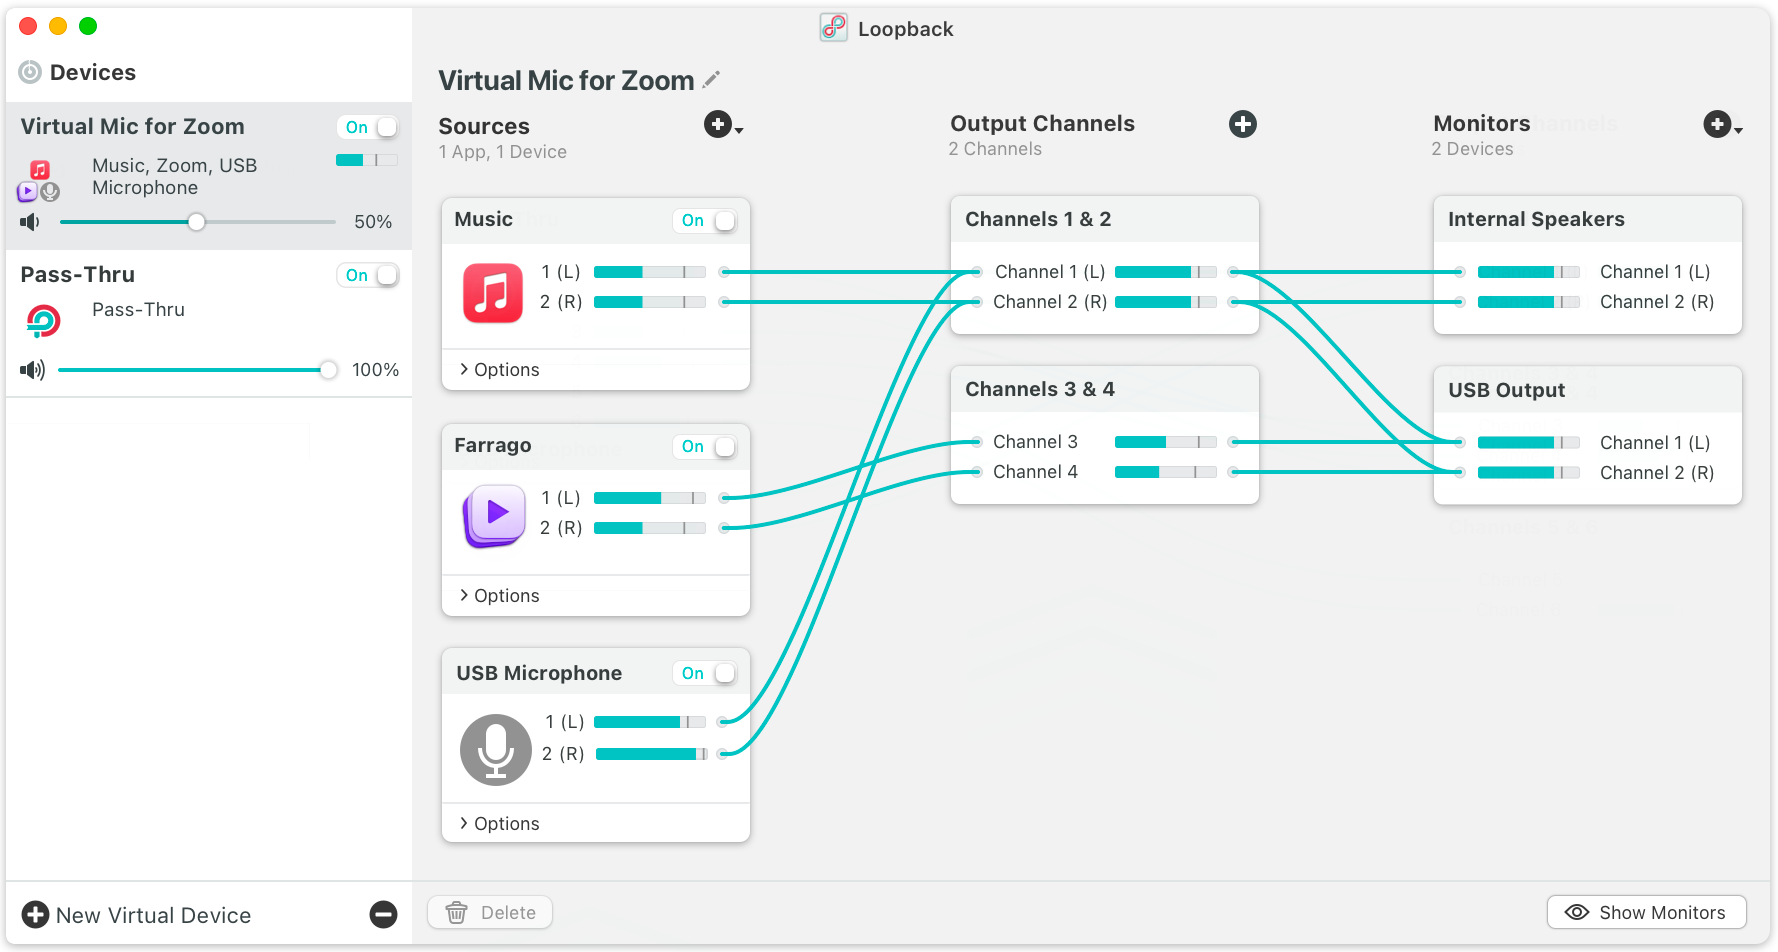This screenshot has height=952, width=1778.
Task: Select the USB Output monitor block
Action: 1588,436
